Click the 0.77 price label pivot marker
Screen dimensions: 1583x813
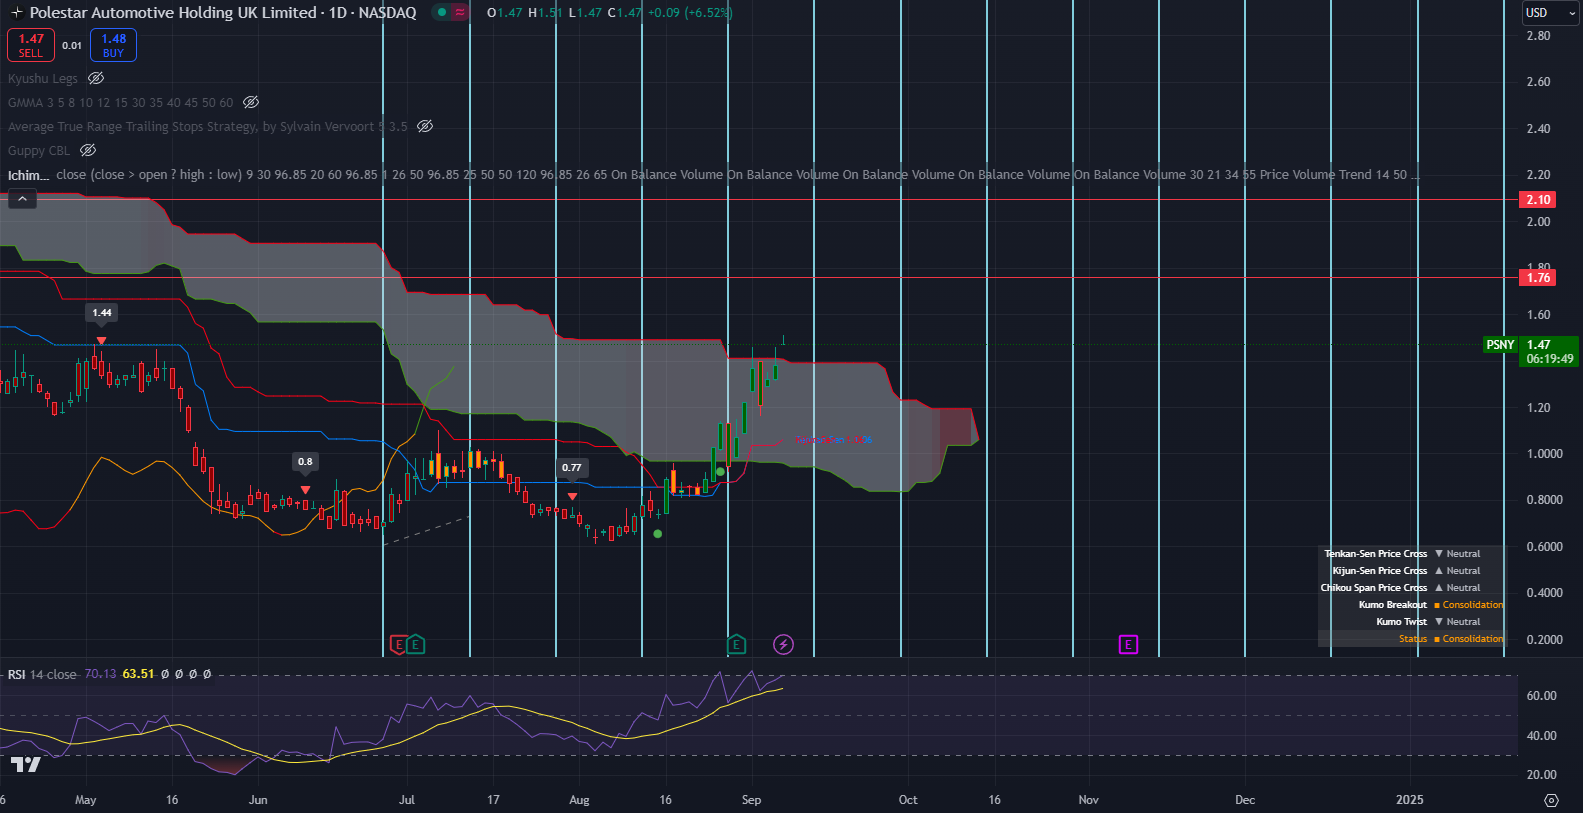pyautogui.click(x=572, y=468)
